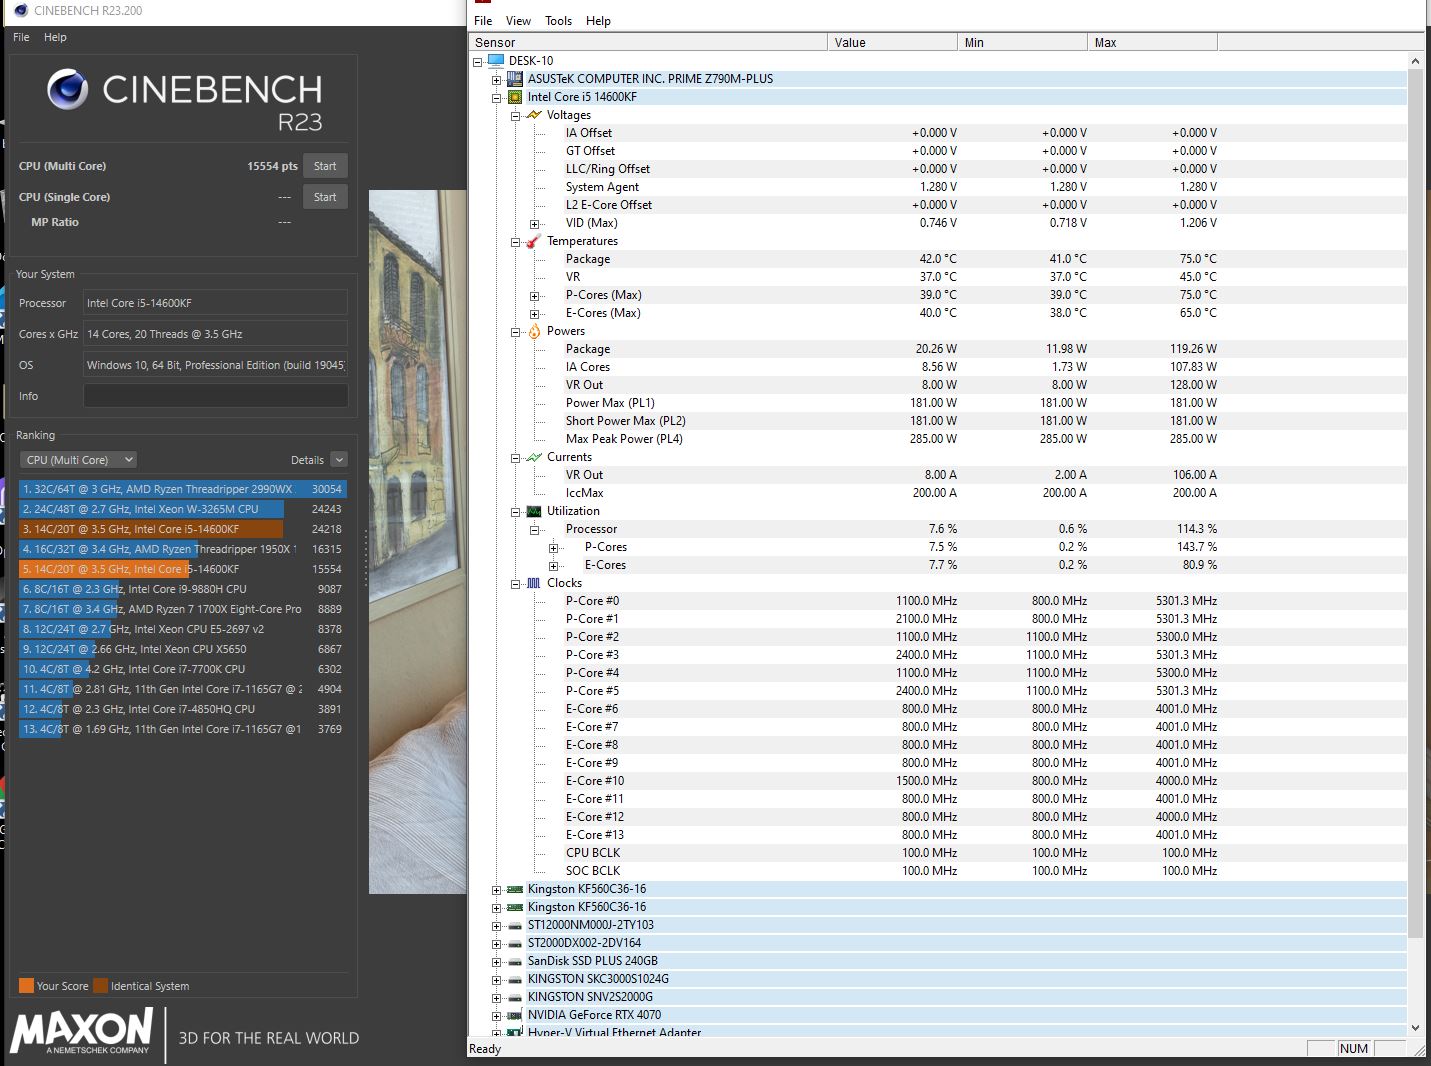Select the Intel Xeon W-3265M ranking row

click(182, 509)
